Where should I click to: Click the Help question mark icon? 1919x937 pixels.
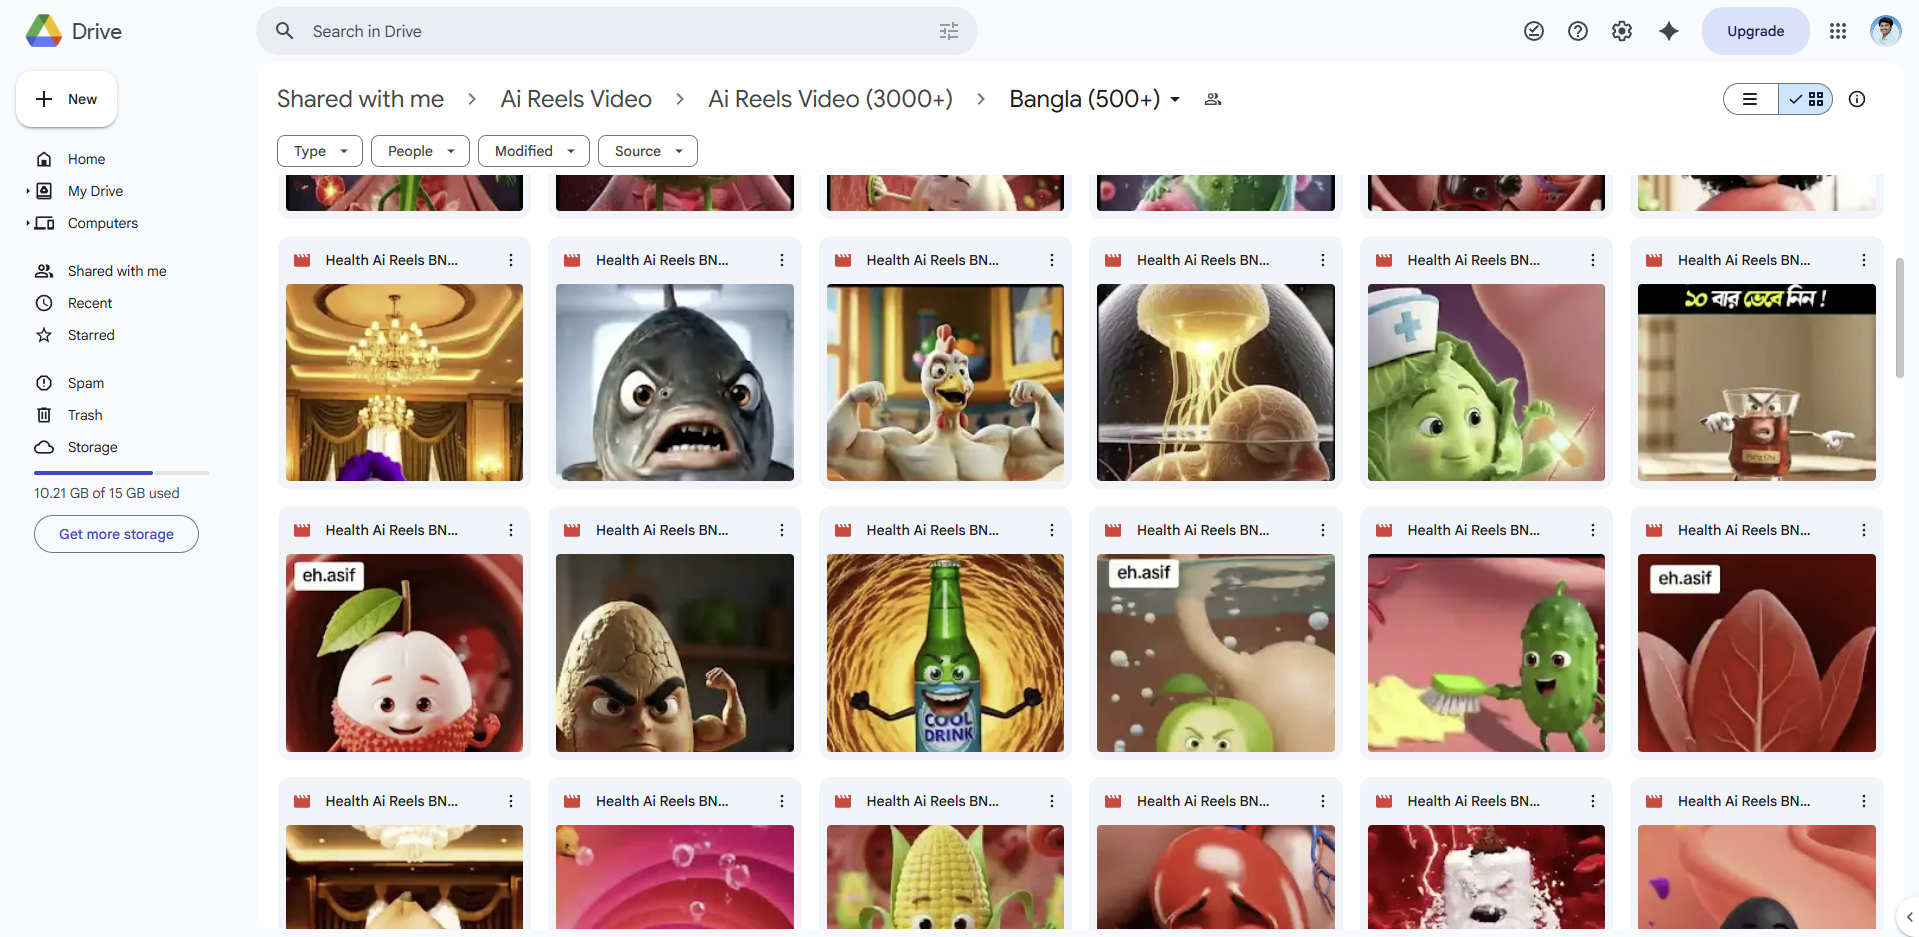tap(1577, 31)
